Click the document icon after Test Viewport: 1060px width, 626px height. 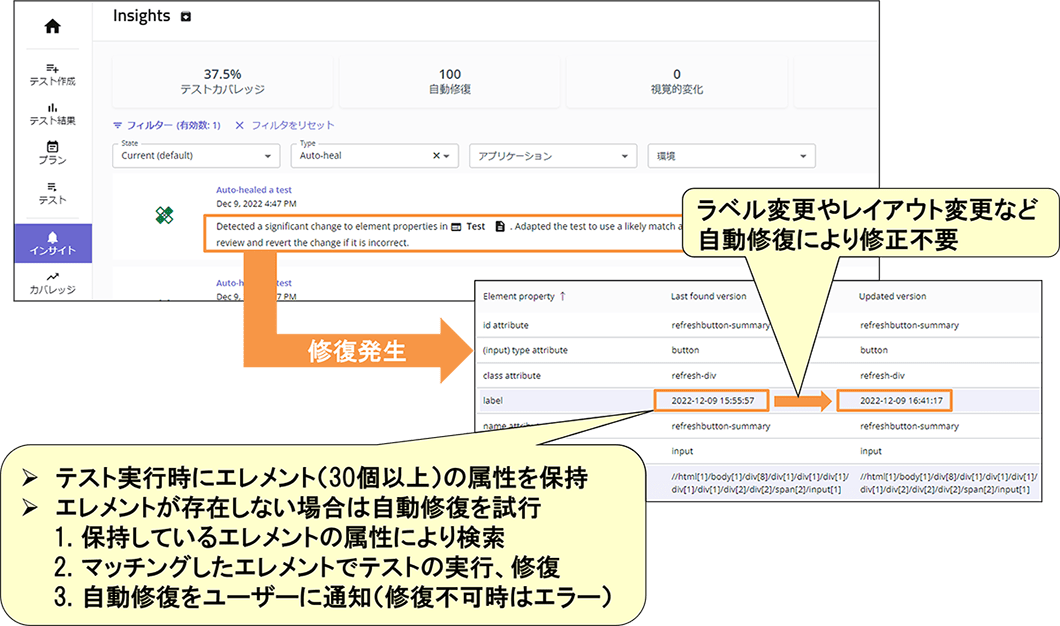[500, 227]
